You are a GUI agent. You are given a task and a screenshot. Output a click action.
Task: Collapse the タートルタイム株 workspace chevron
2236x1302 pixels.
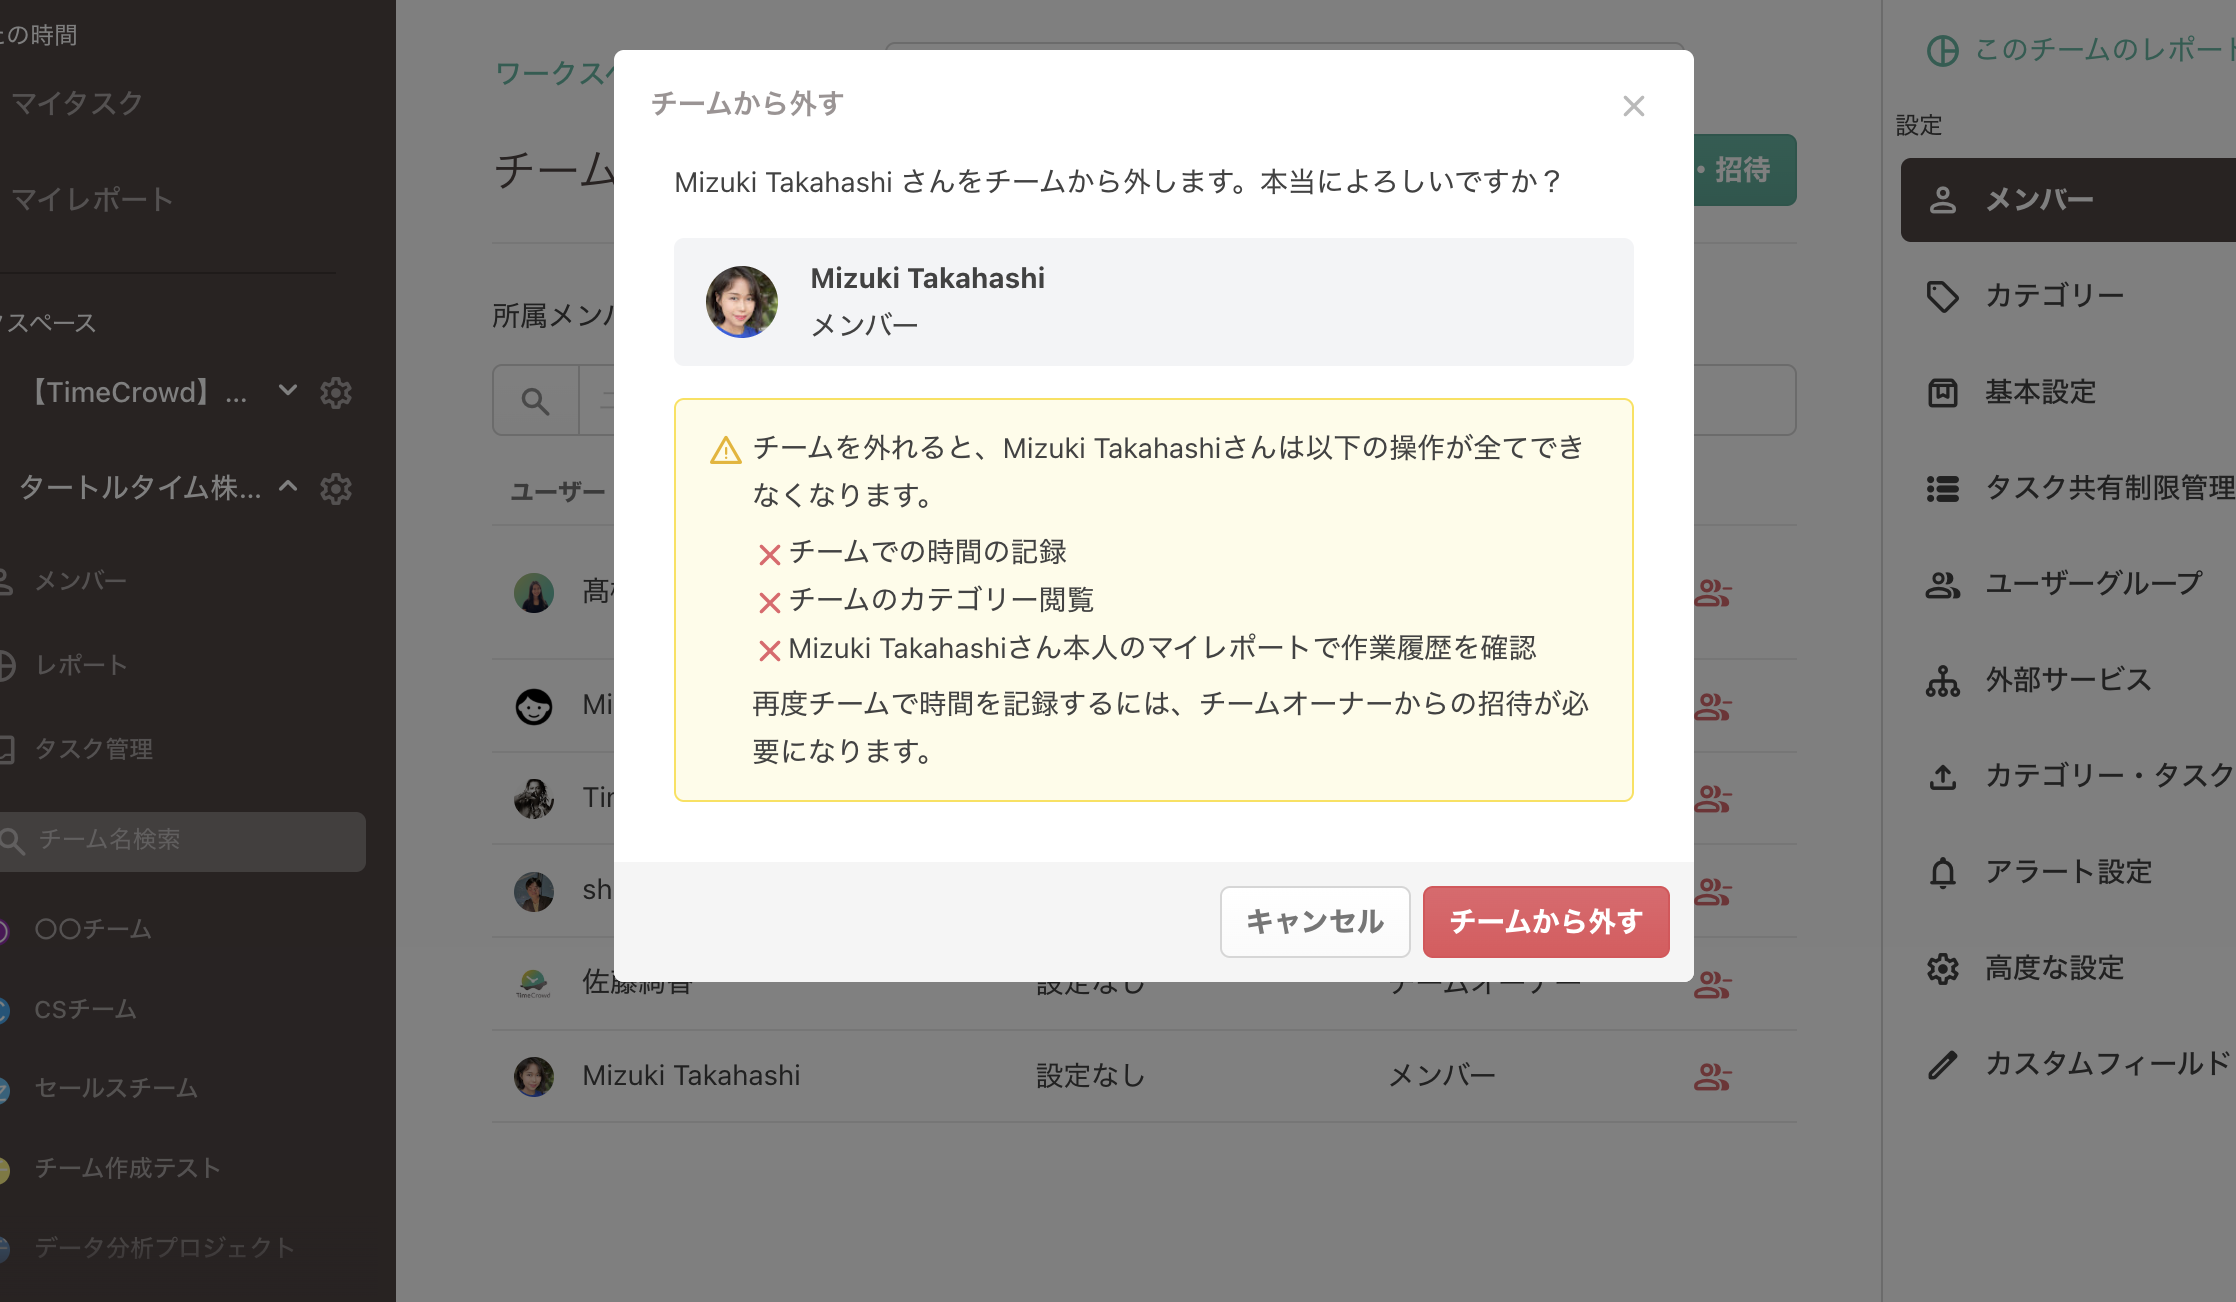coord(289,489)
